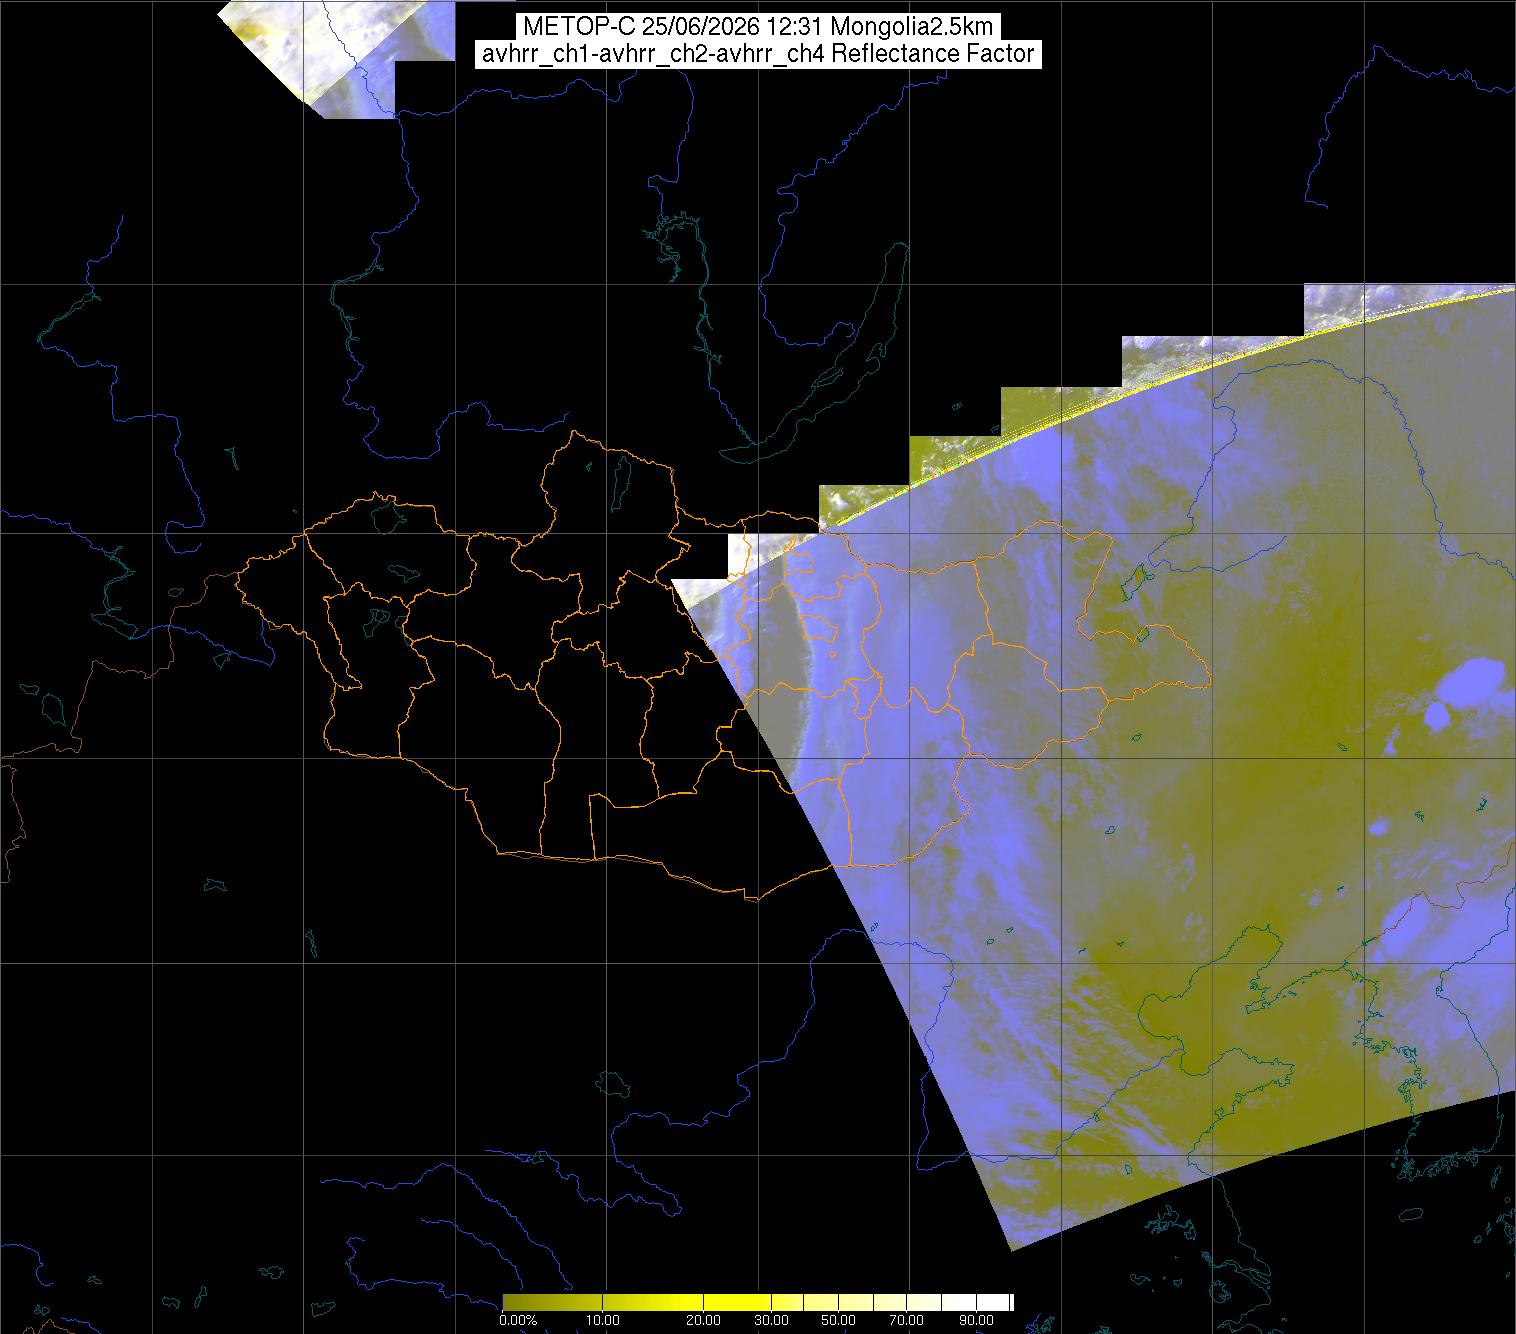Click the 0.00% color scale label
Screen dimensions: 1516x1334
(518, 1320)
